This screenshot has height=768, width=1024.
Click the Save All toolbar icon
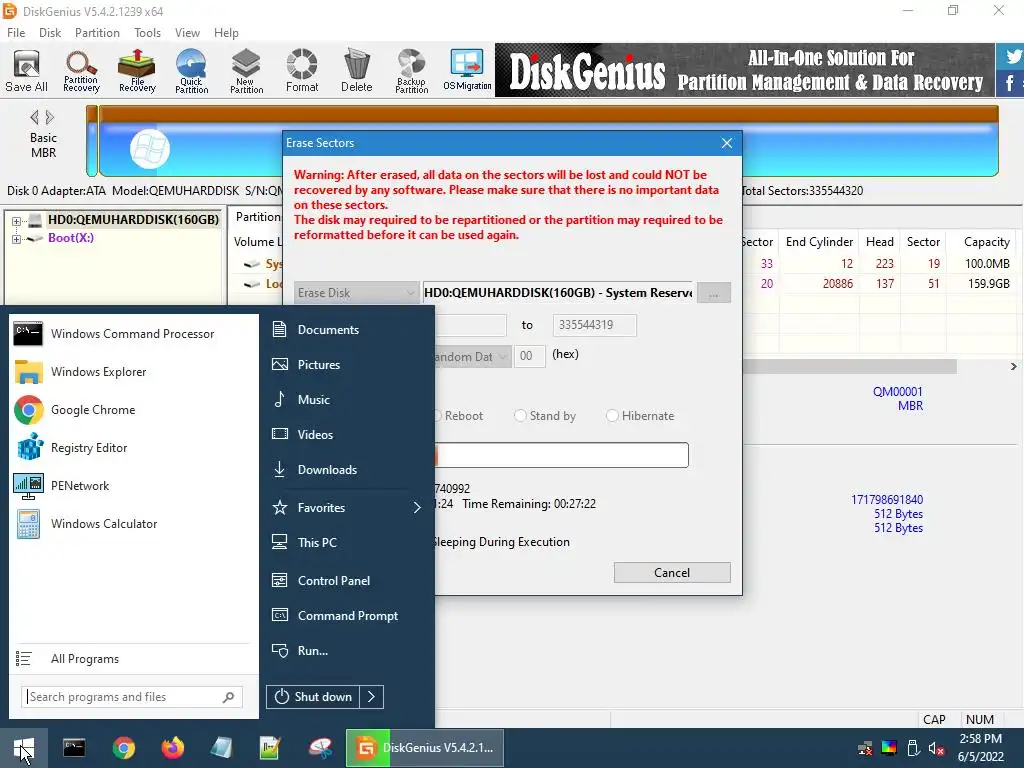tap(26, 71)
